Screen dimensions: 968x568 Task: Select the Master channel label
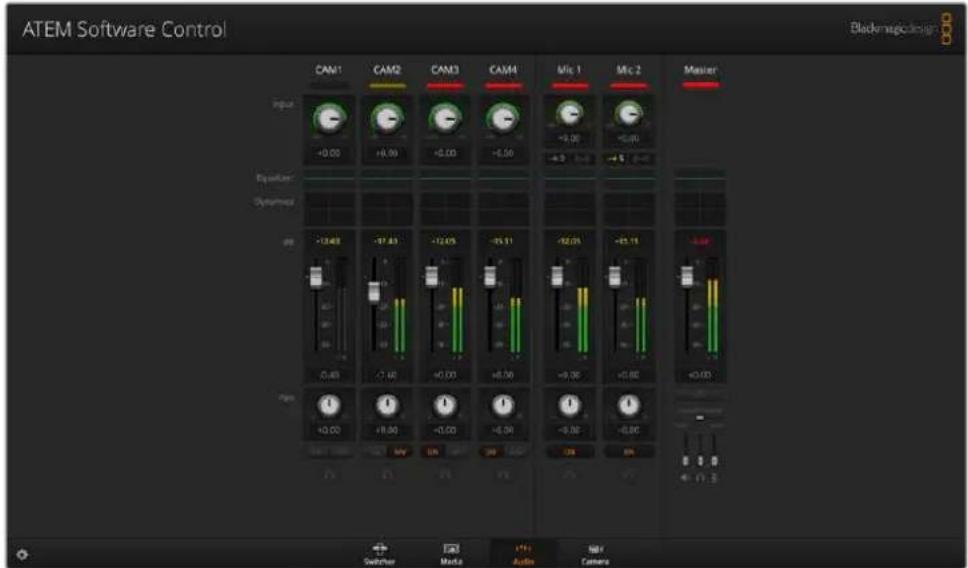tap(700, 70)
